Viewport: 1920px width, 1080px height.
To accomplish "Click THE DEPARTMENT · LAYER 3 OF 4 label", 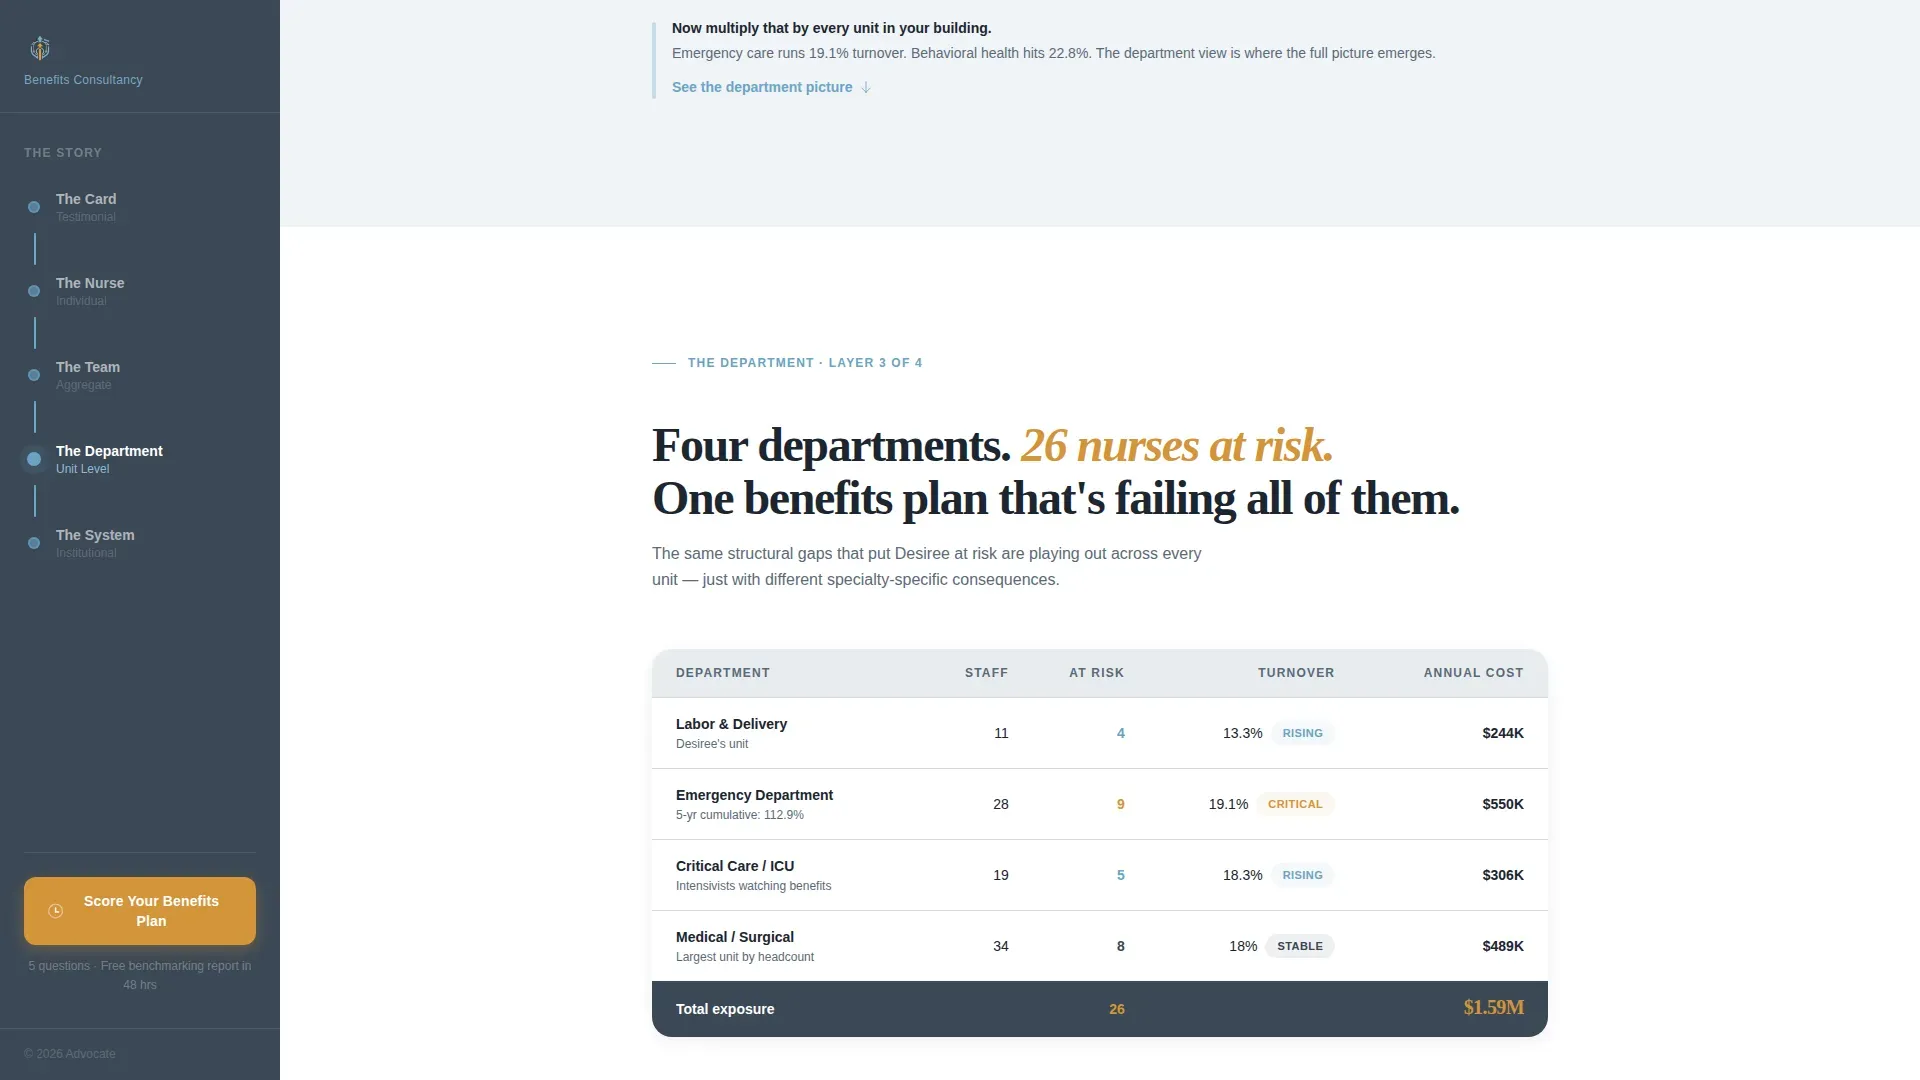I will coord(805,363).
